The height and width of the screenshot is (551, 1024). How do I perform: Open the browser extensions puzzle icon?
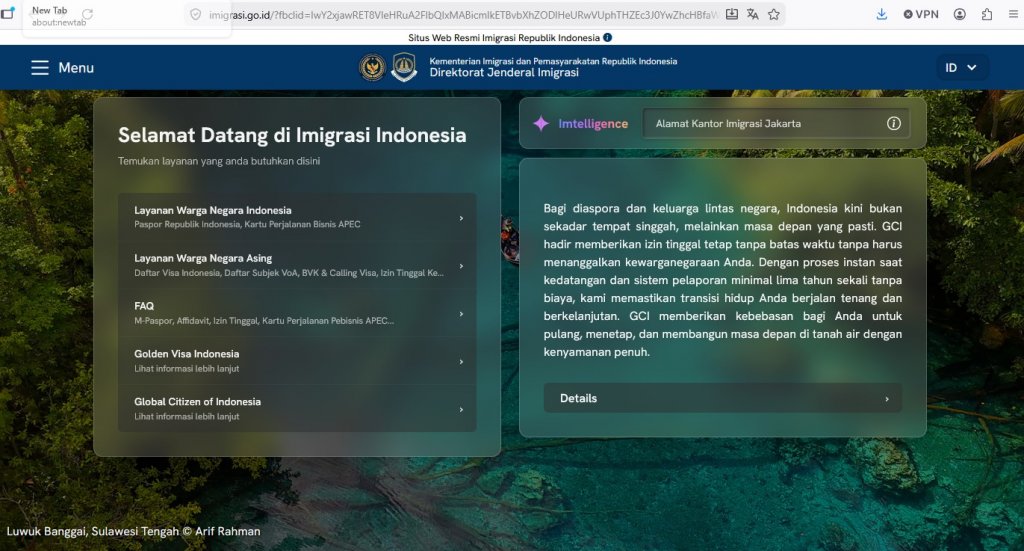point(987,14)
